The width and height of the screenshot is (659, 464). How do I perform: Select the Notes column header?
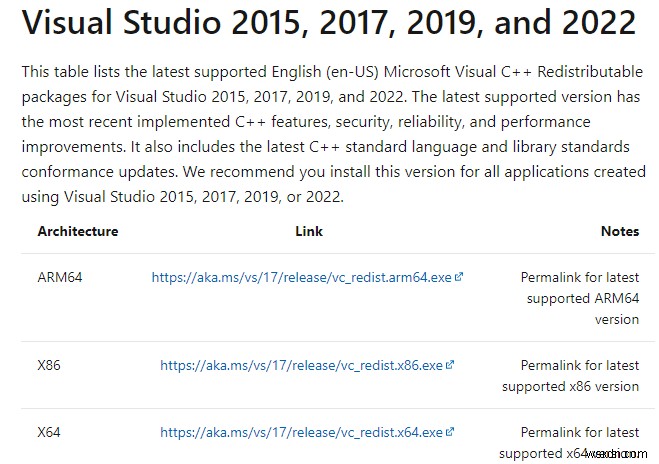click(x=619, y=231)
